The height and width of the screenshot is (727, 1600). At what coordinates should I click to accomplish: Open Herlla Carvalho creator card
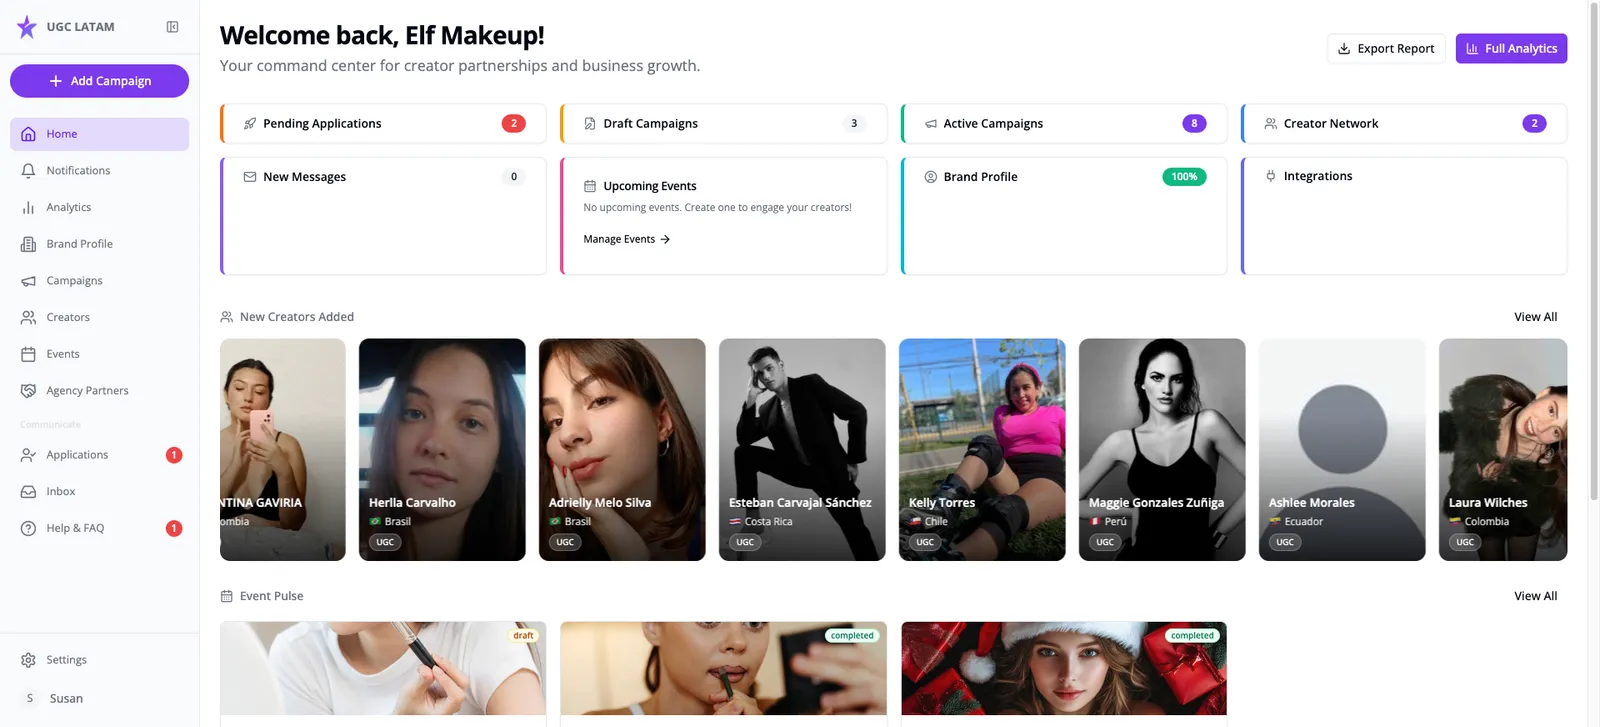442,450
